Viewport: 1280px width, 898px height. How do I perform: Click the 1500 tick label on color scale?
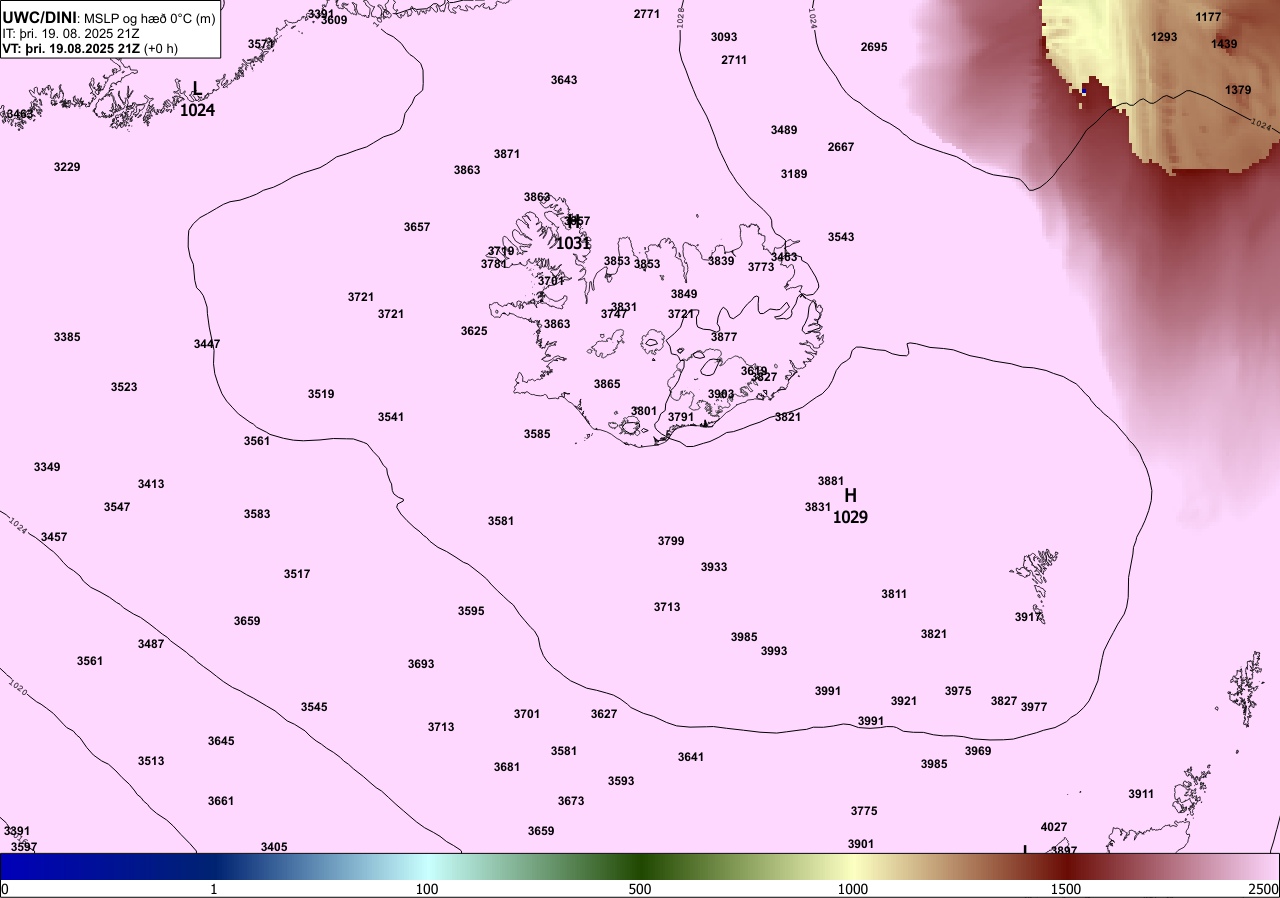tap(1065, 889)
